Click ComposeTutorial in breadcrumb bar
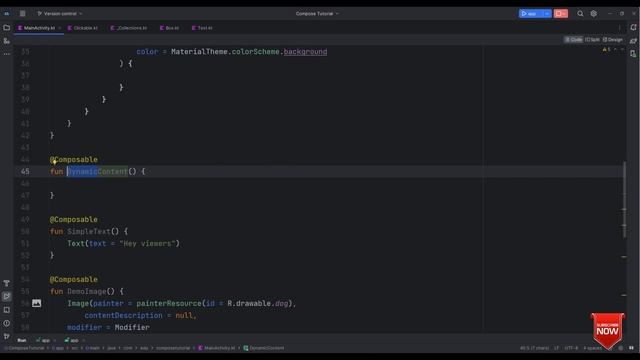 click(x=24, y=348)
